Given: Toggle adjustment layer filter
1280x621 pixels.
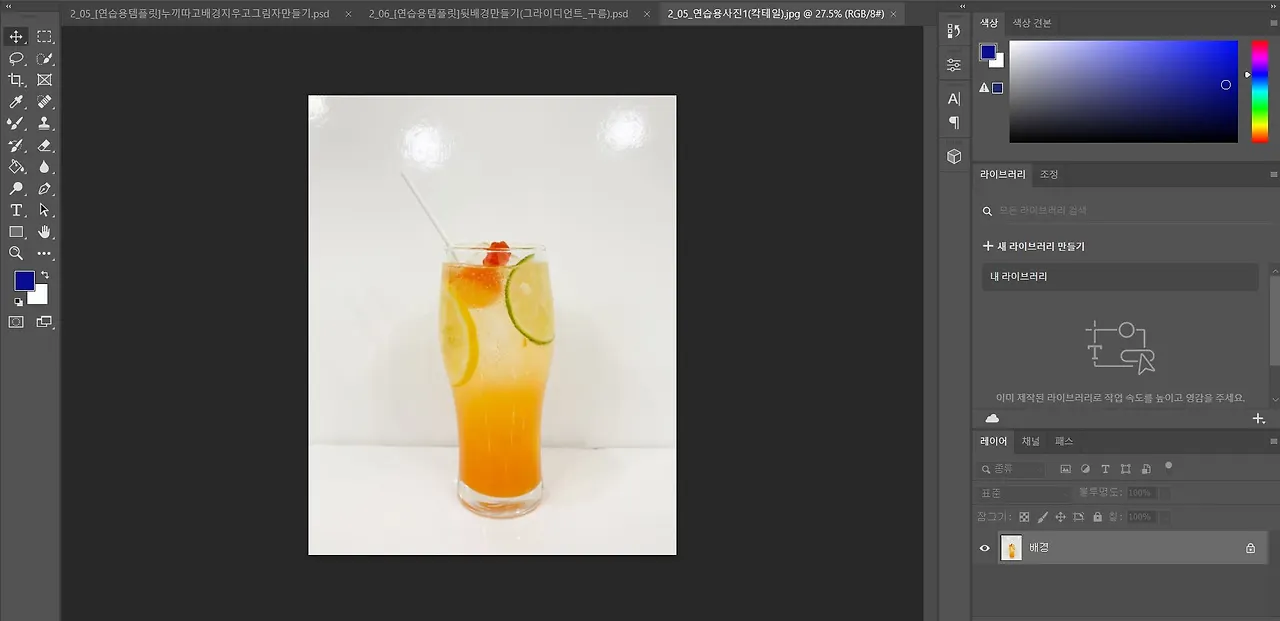Looking at the screenshot, I should click(1086, 469).
